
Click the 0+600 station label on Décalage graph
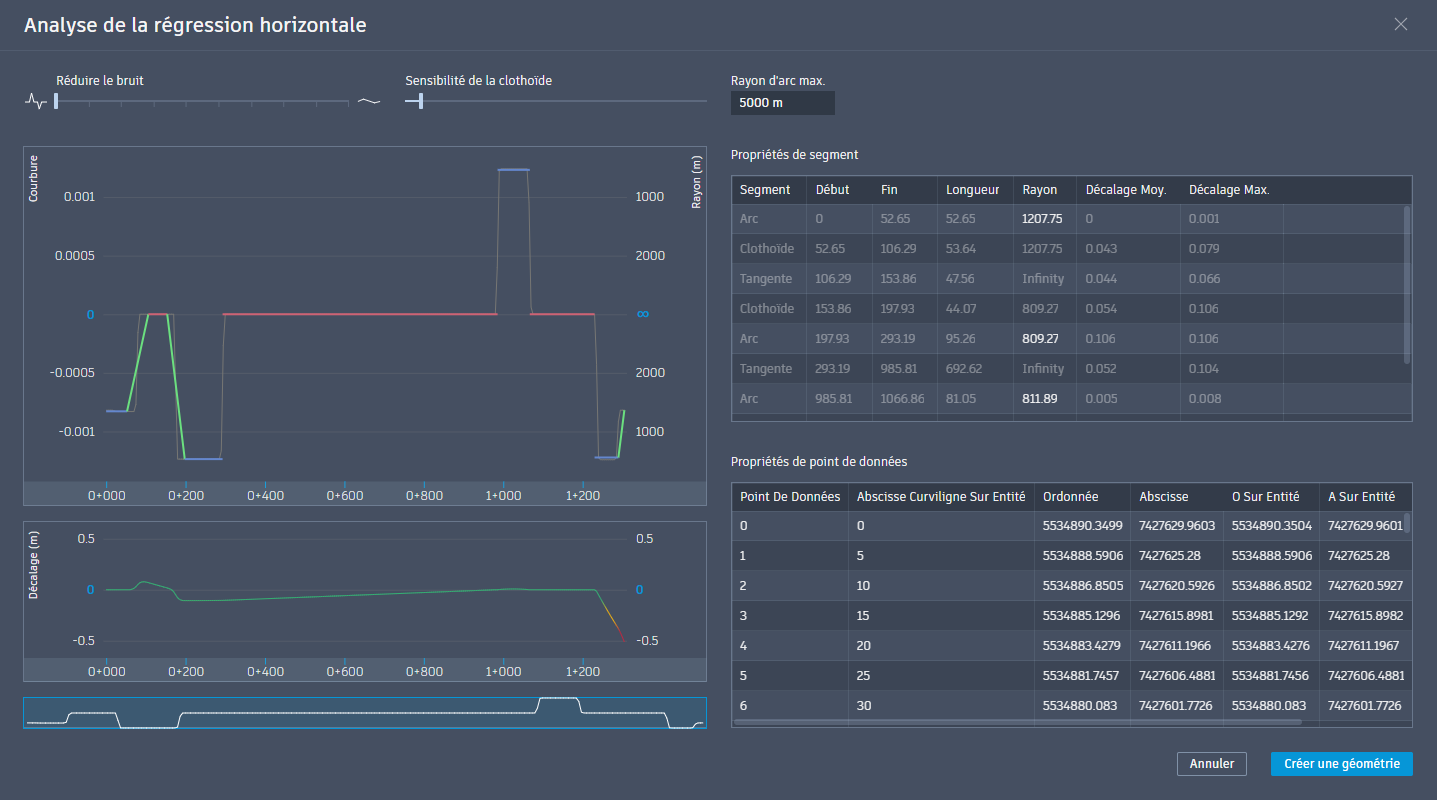tap(344, 672)
